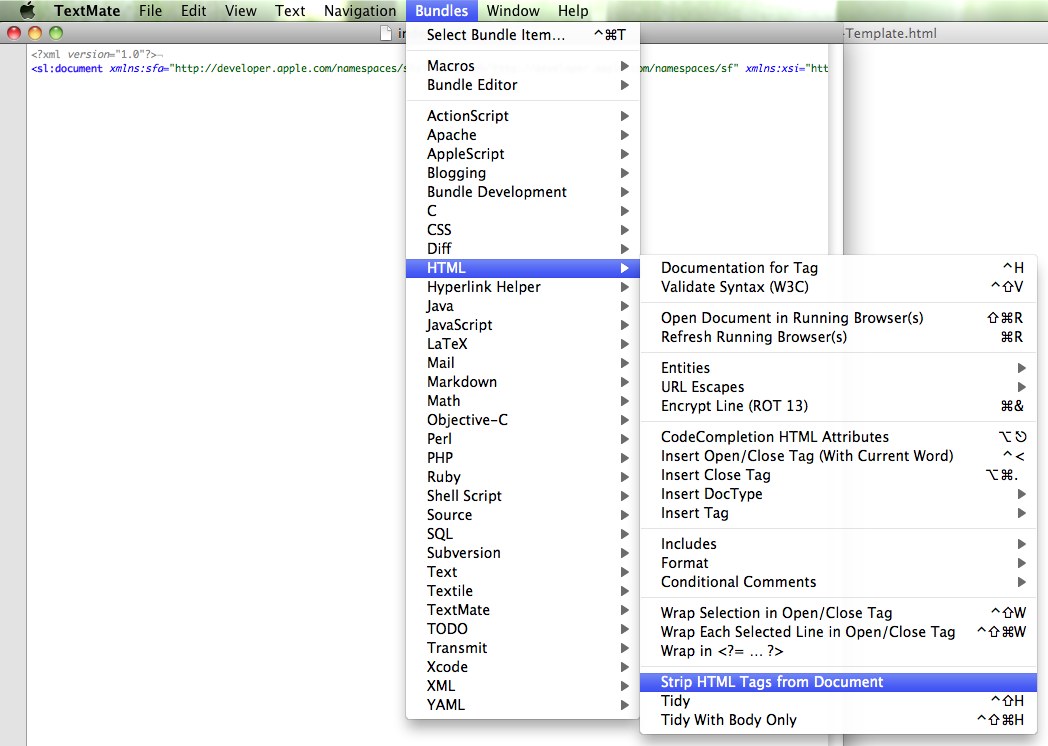
Task: Open the Mail bundle submenu
Action: coord(523,363)
